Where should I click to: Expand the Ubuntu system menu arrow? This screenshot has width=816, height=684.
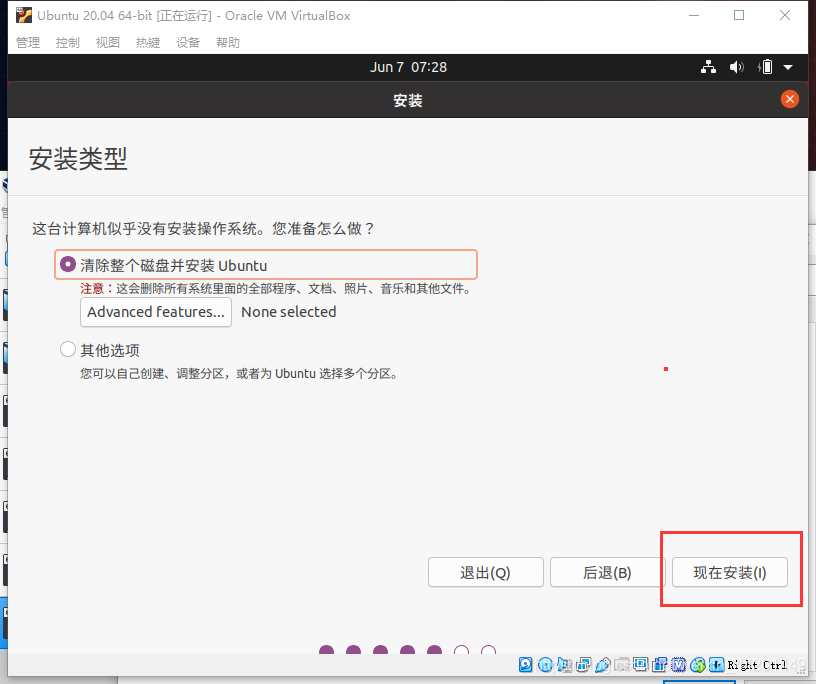(x=788, y=67)
